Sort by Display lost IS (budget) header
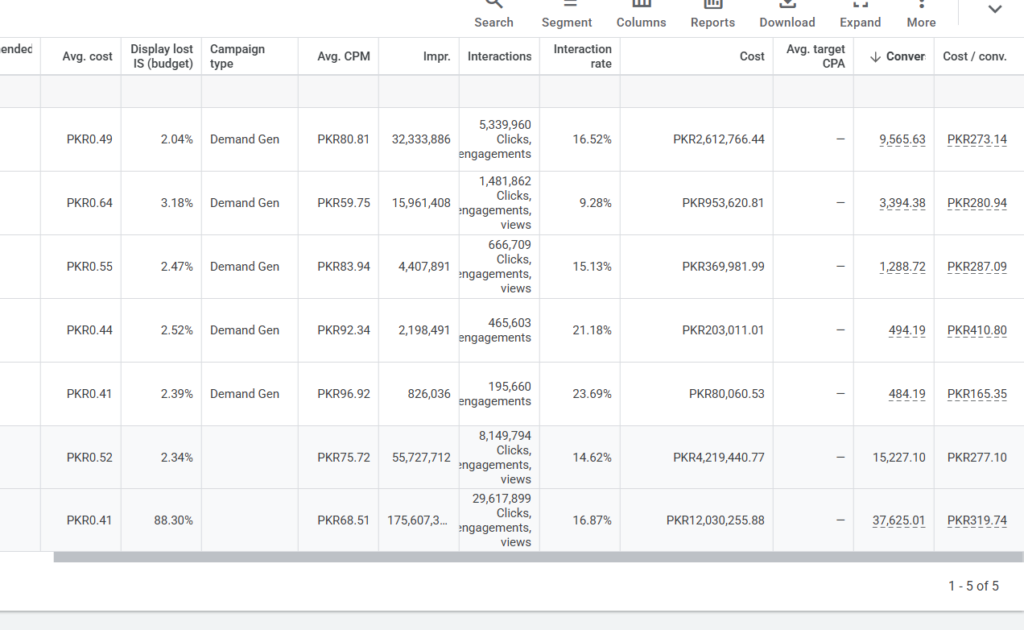The height and width of the screenshot is (630, 1024). point(161,56)
